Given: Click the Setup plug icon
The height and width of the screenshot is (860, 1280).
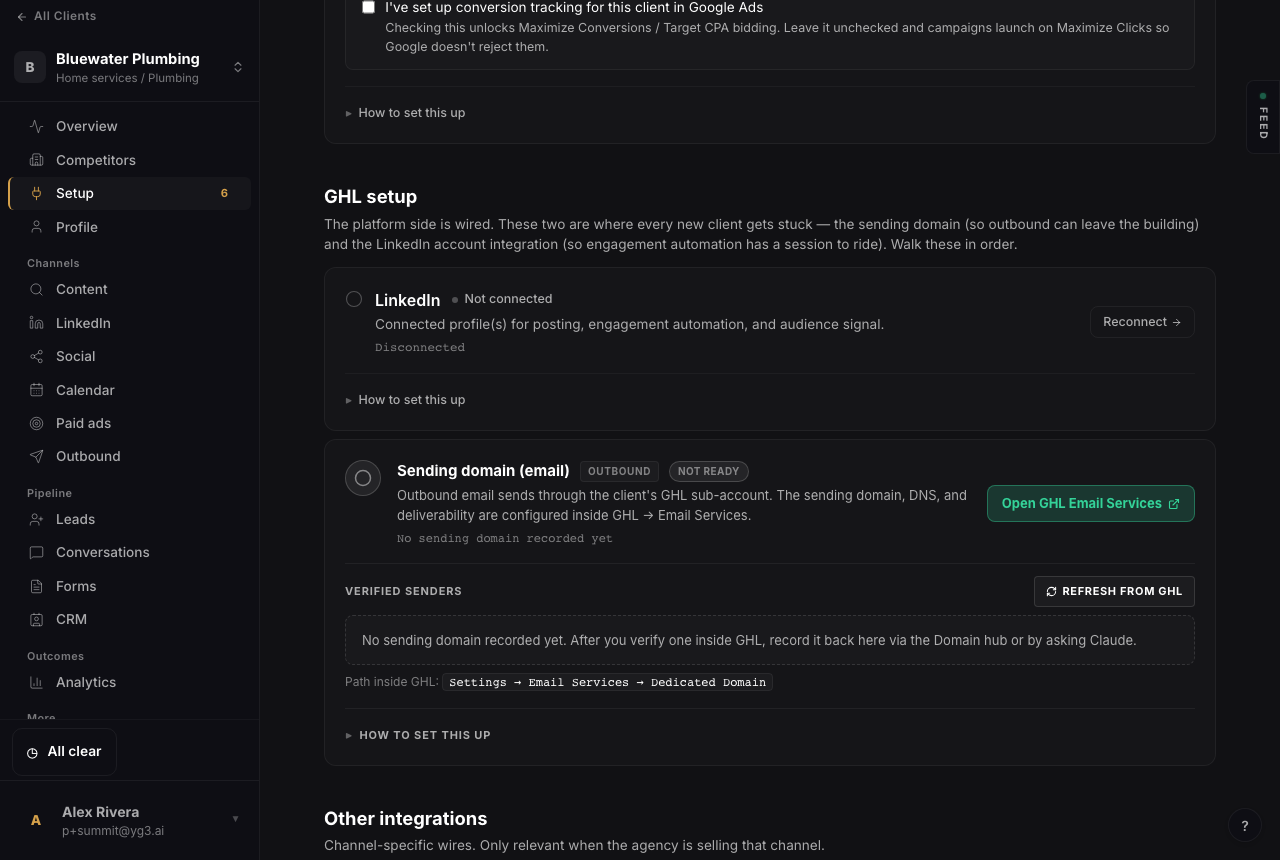Looking at the screenshot, I should tap(36, 193).
